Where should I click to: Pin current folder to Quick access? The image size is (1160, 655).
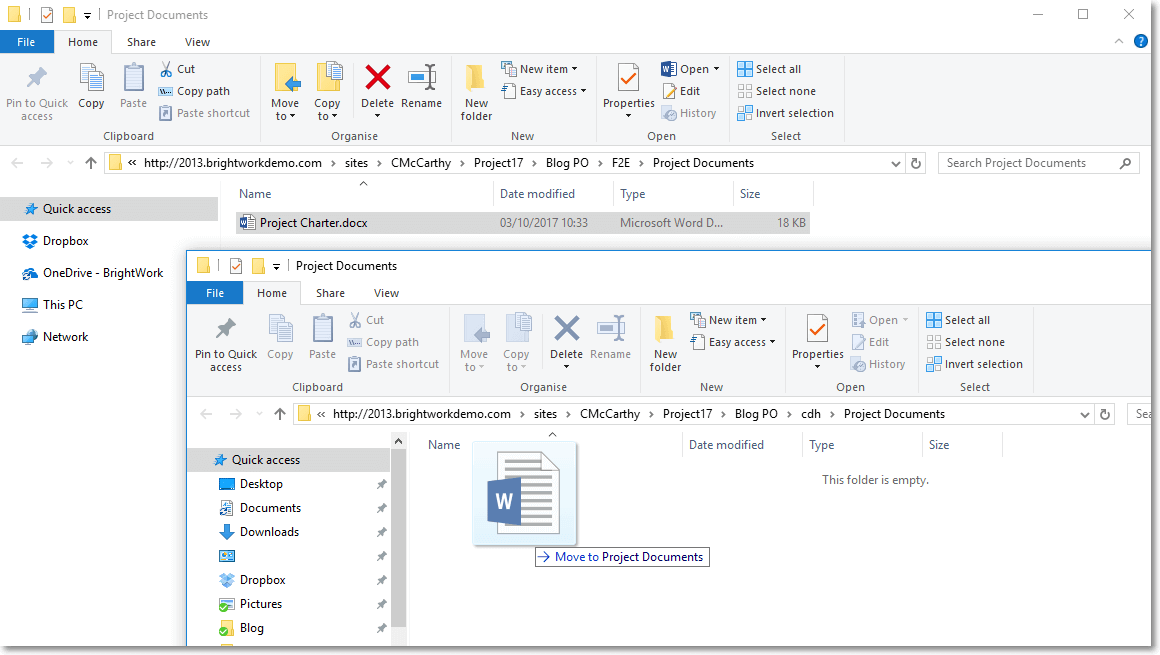pyautogui.click(x=37, y=92)
